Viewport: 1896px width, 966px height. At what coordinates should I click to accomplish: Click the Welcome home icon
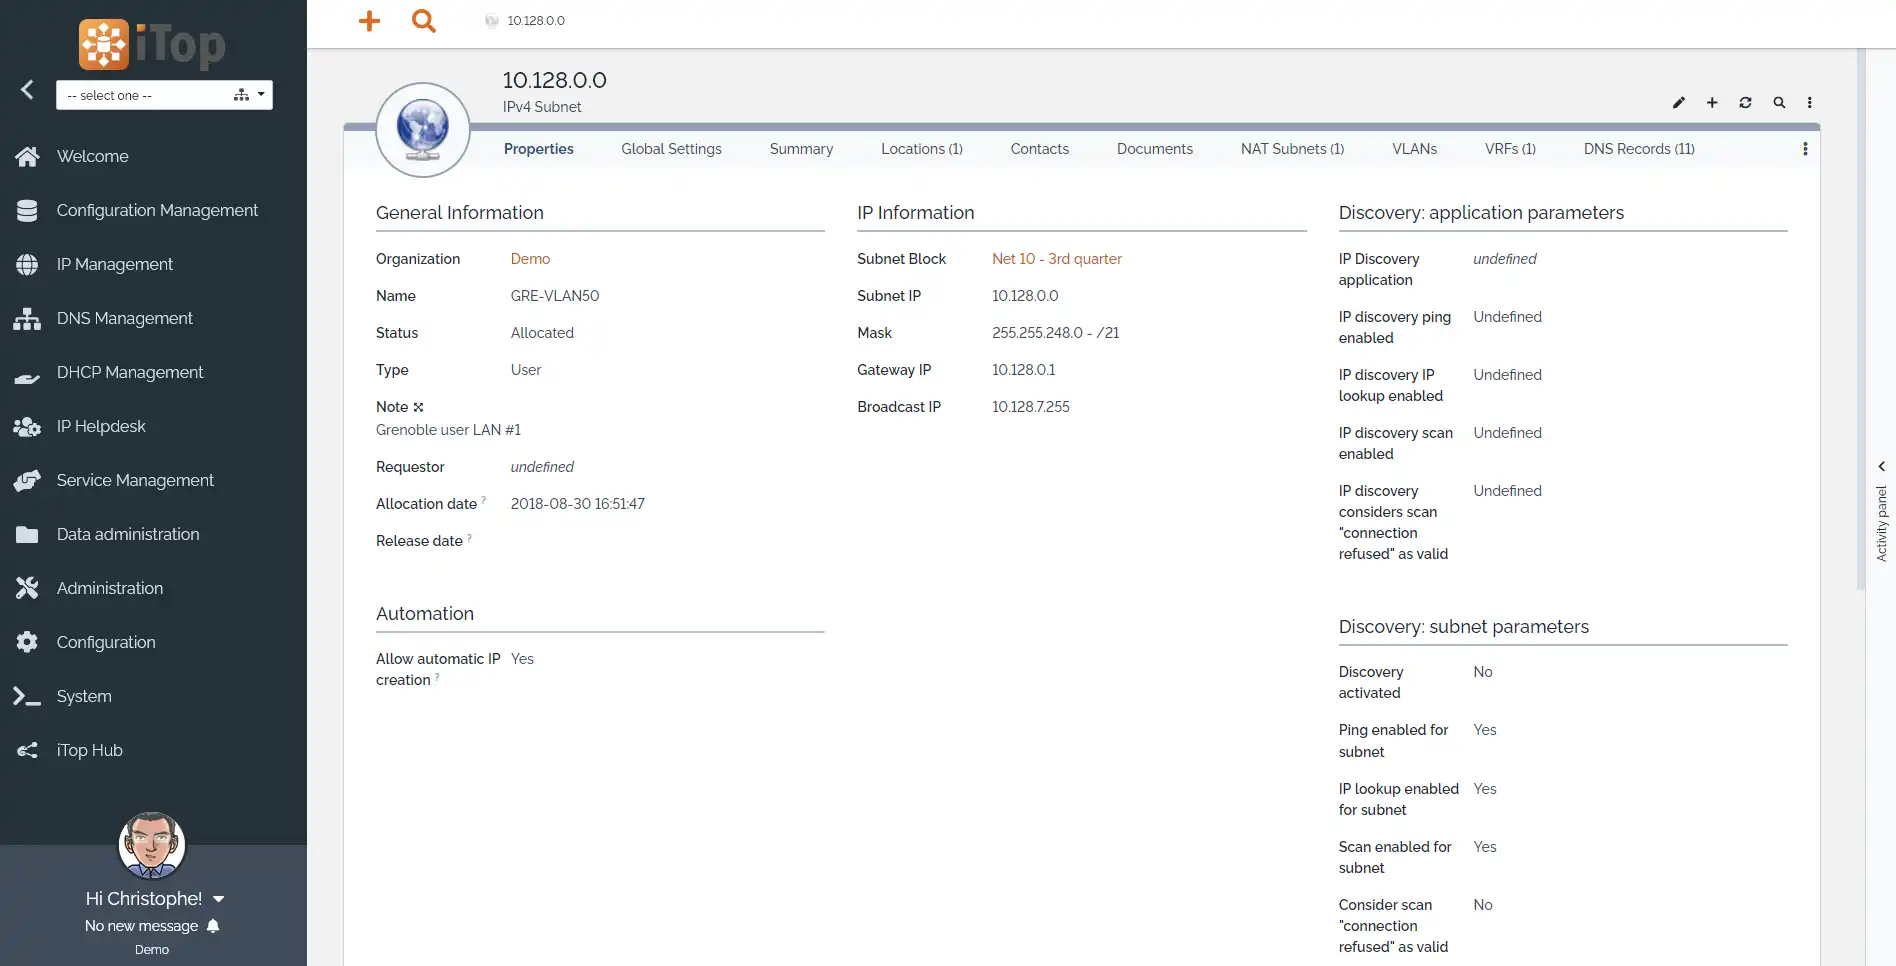click(27, 157)
